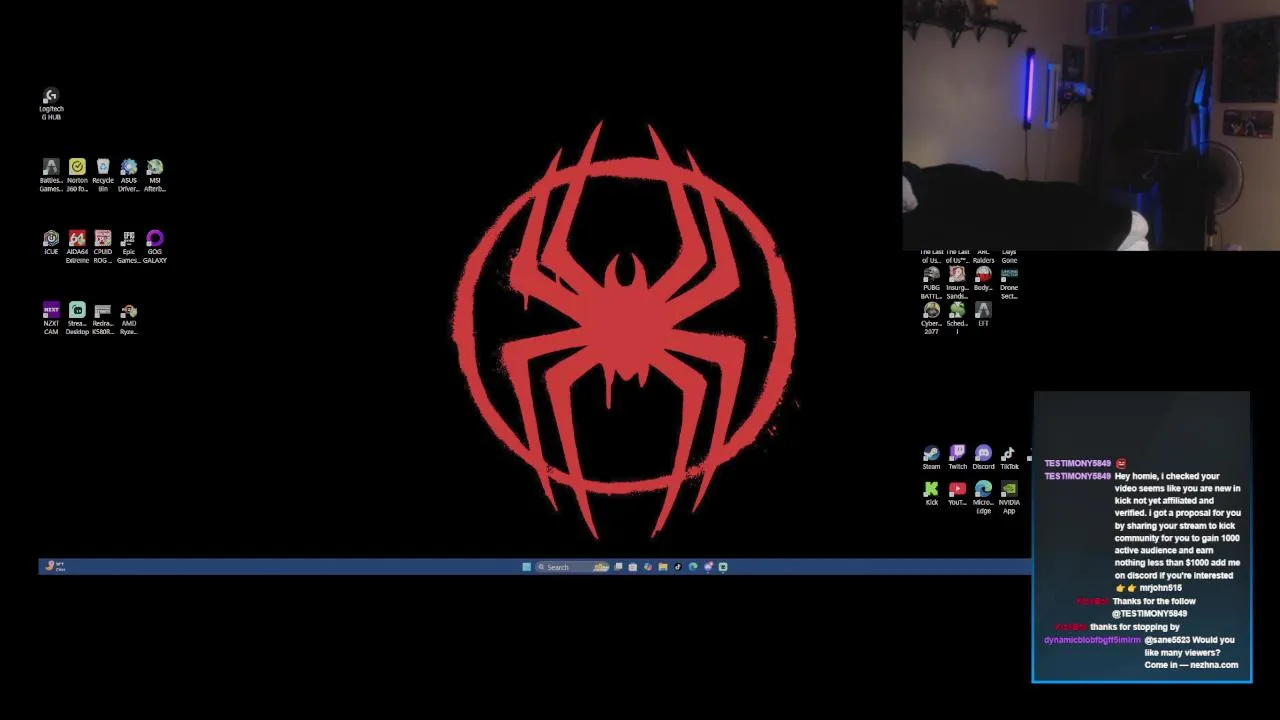Open the AIDA64 Extreme shortcut

[77, 247]
